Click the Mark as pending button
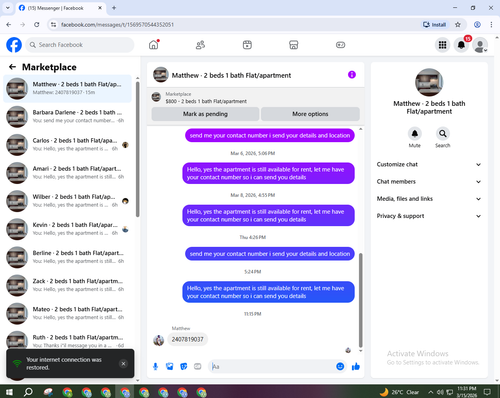The image size is (500, 398). click(205, 114)
